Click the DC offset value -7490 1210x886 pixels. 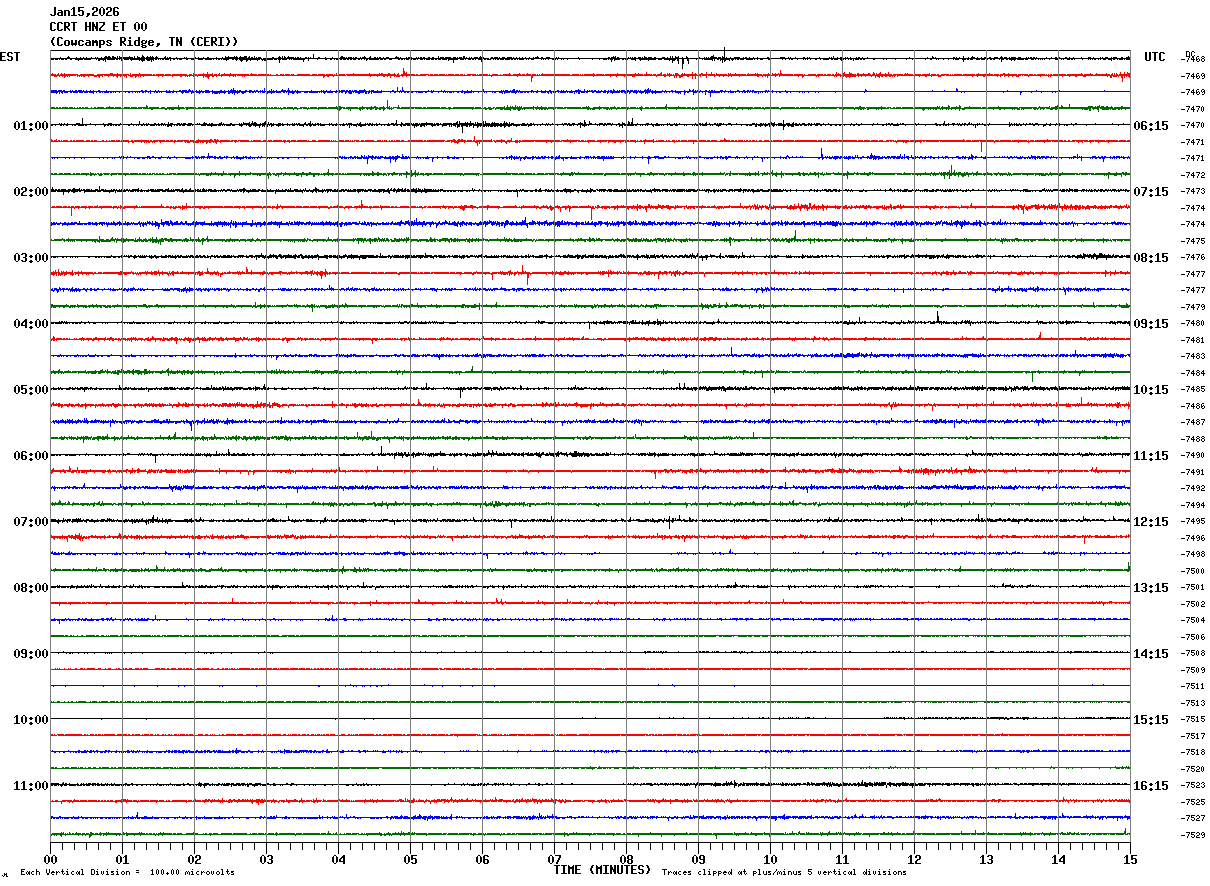coord(1193,455)
